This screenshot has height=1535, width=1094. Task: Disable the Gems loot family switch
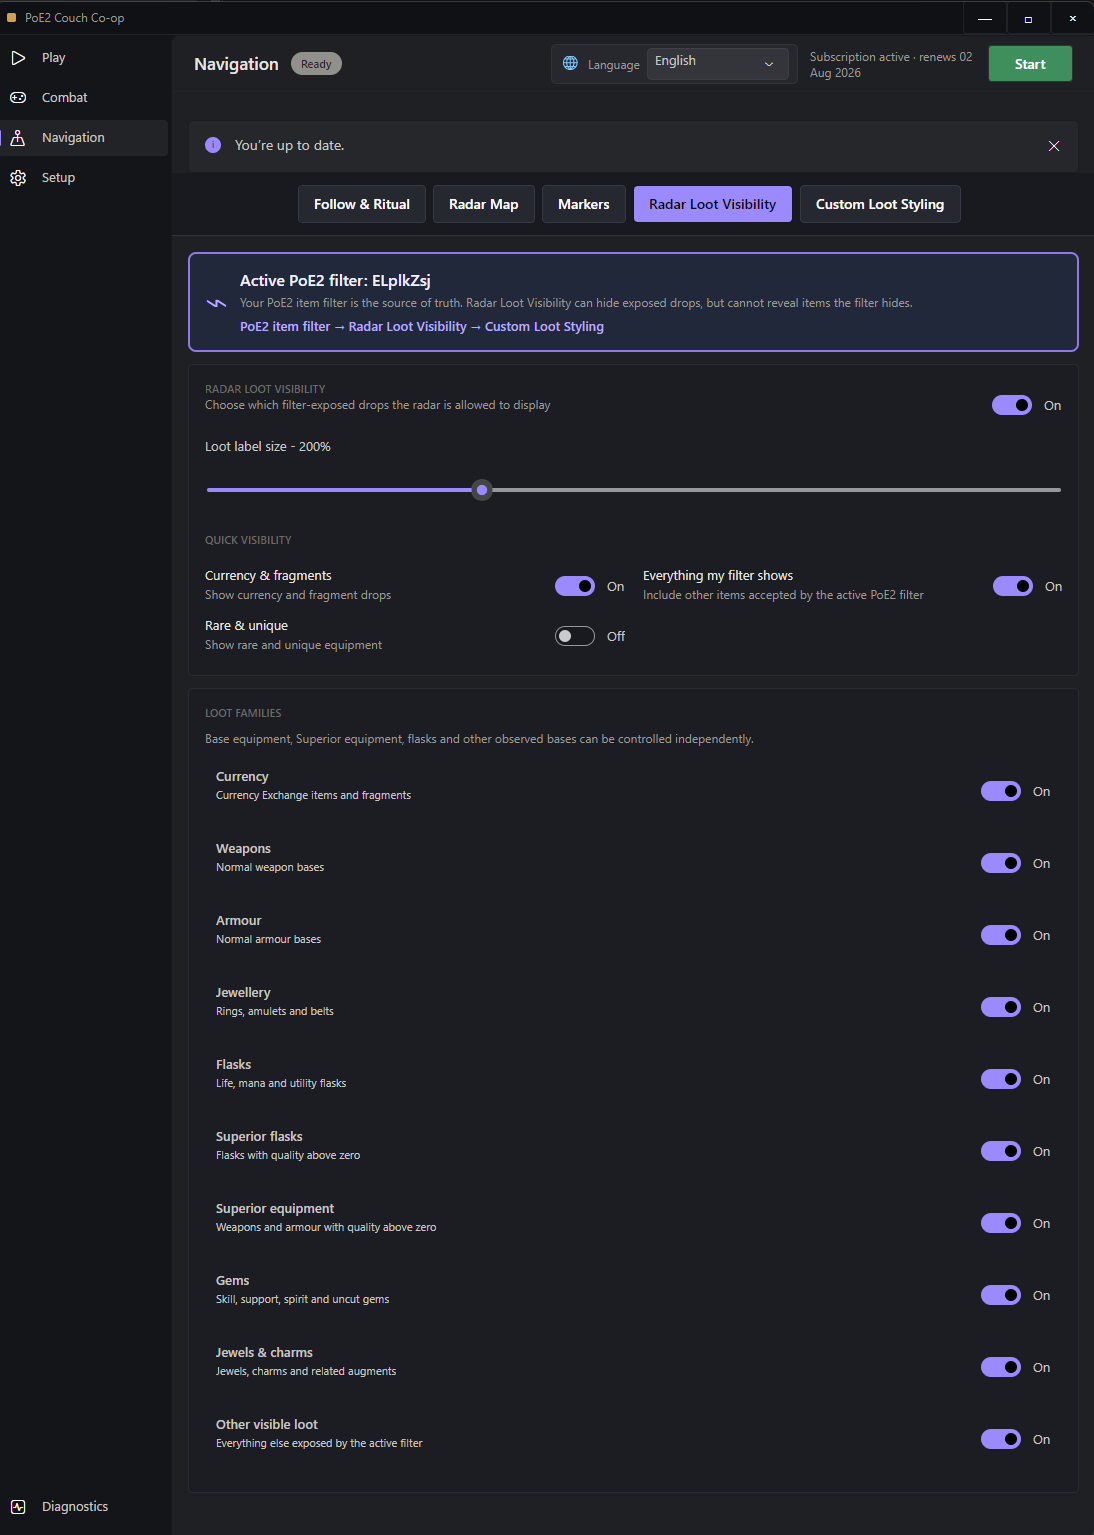click(x=1001, y=1295)
